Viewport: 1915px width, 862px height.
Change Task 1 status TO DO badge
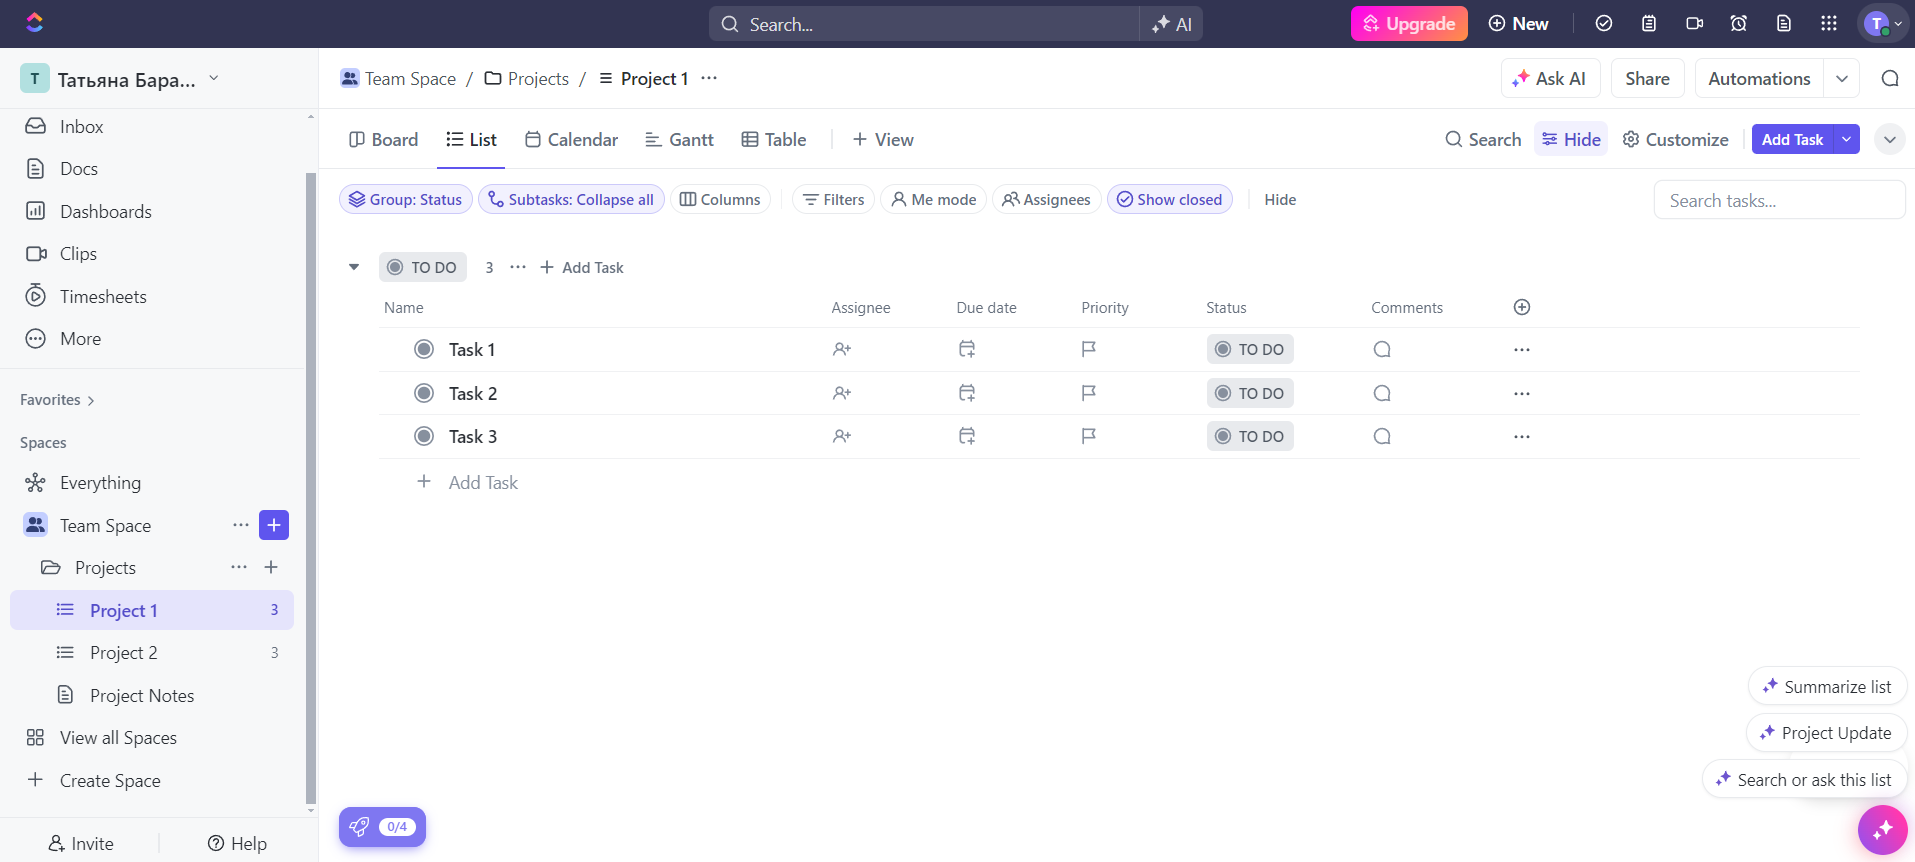(1250, 349)
